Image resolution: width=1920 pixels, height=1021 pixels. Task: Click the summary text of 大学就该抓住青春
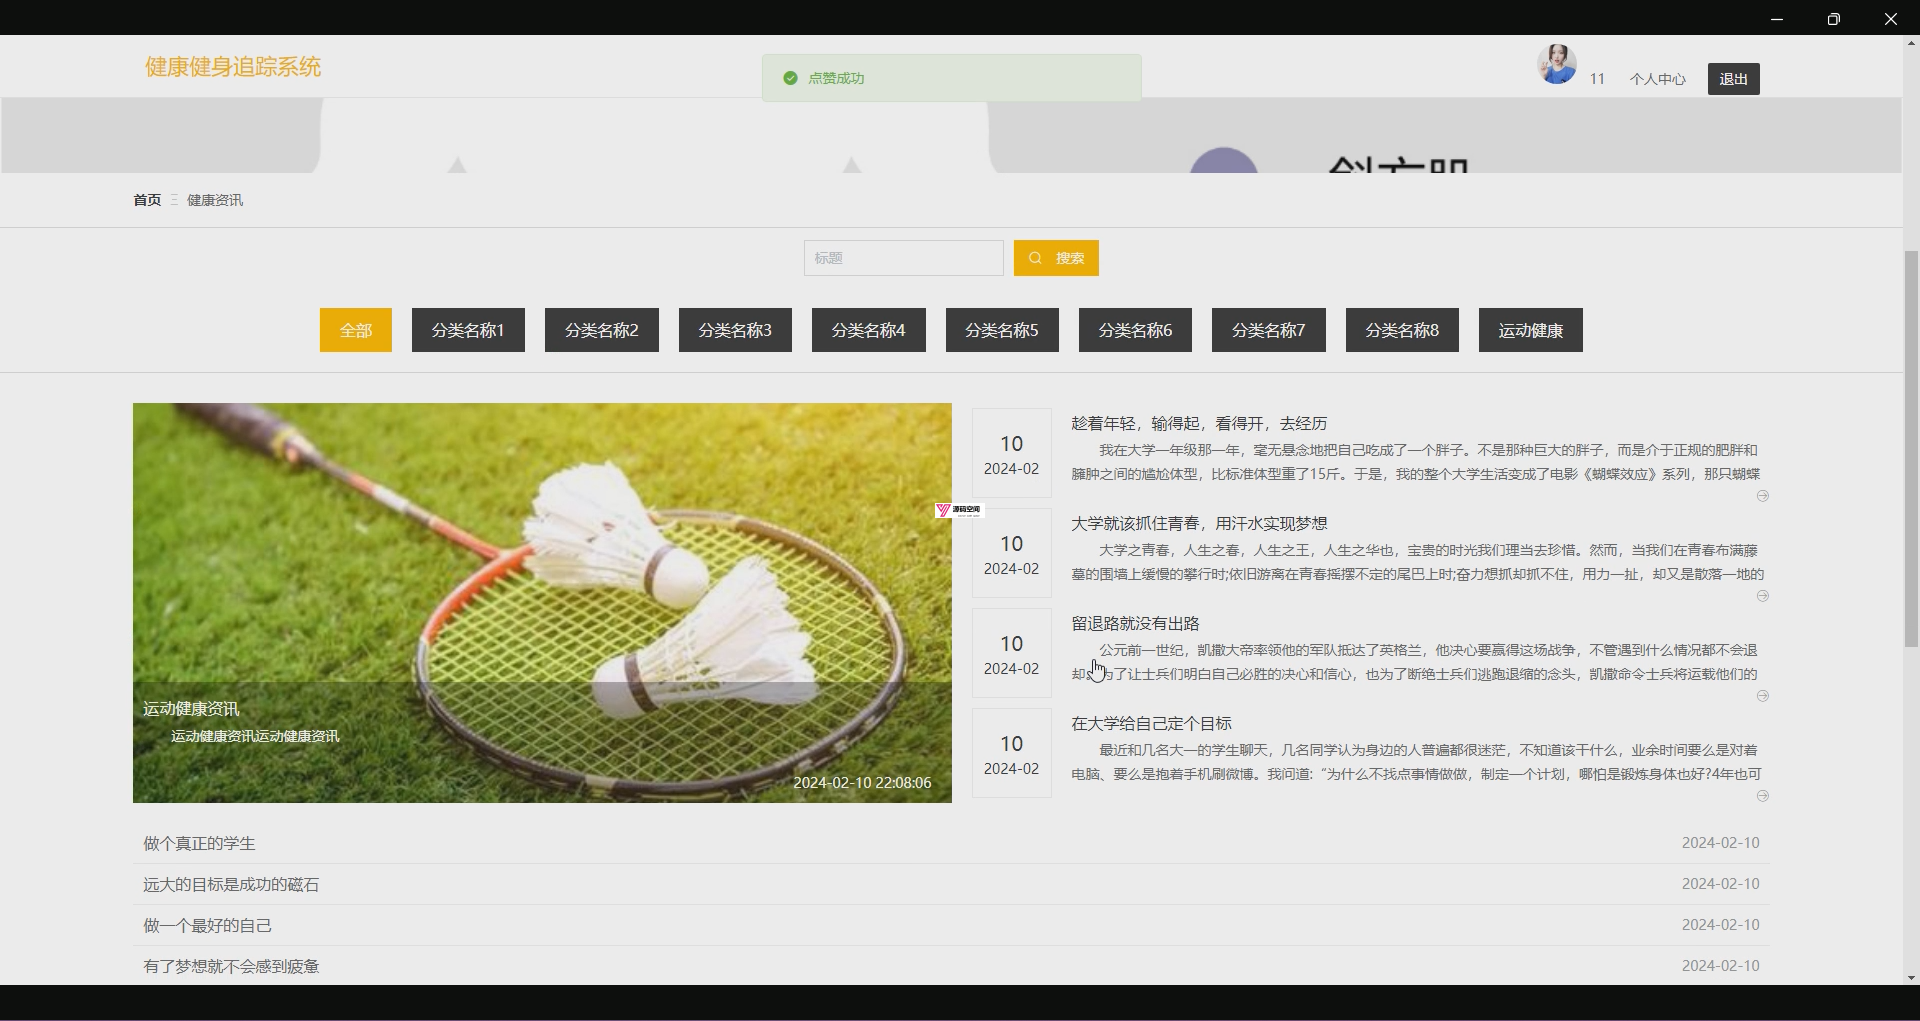[1416, 562]
